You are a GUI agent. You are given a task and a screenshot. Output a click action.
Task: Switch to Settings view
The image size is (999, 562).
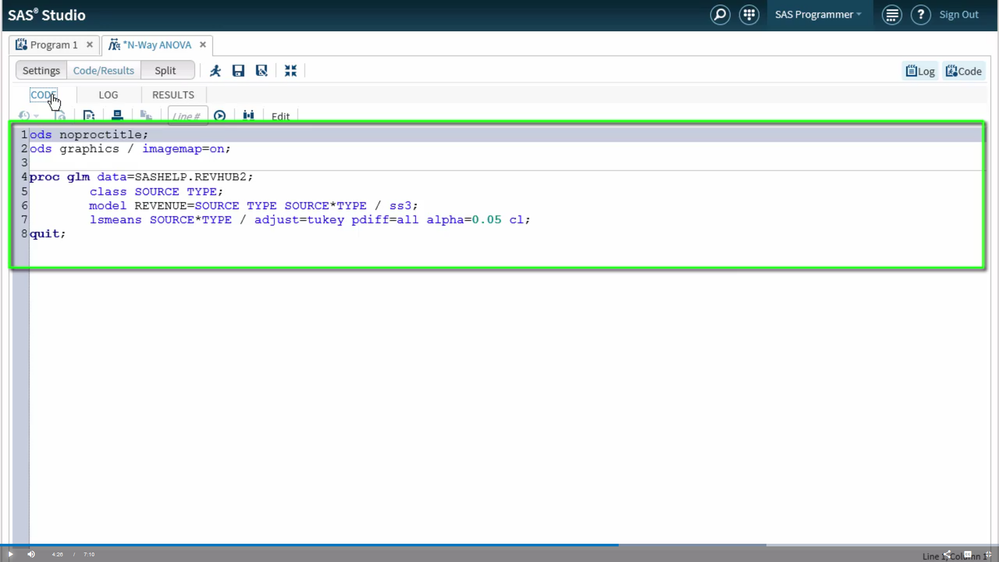click(x=41, y=71)
